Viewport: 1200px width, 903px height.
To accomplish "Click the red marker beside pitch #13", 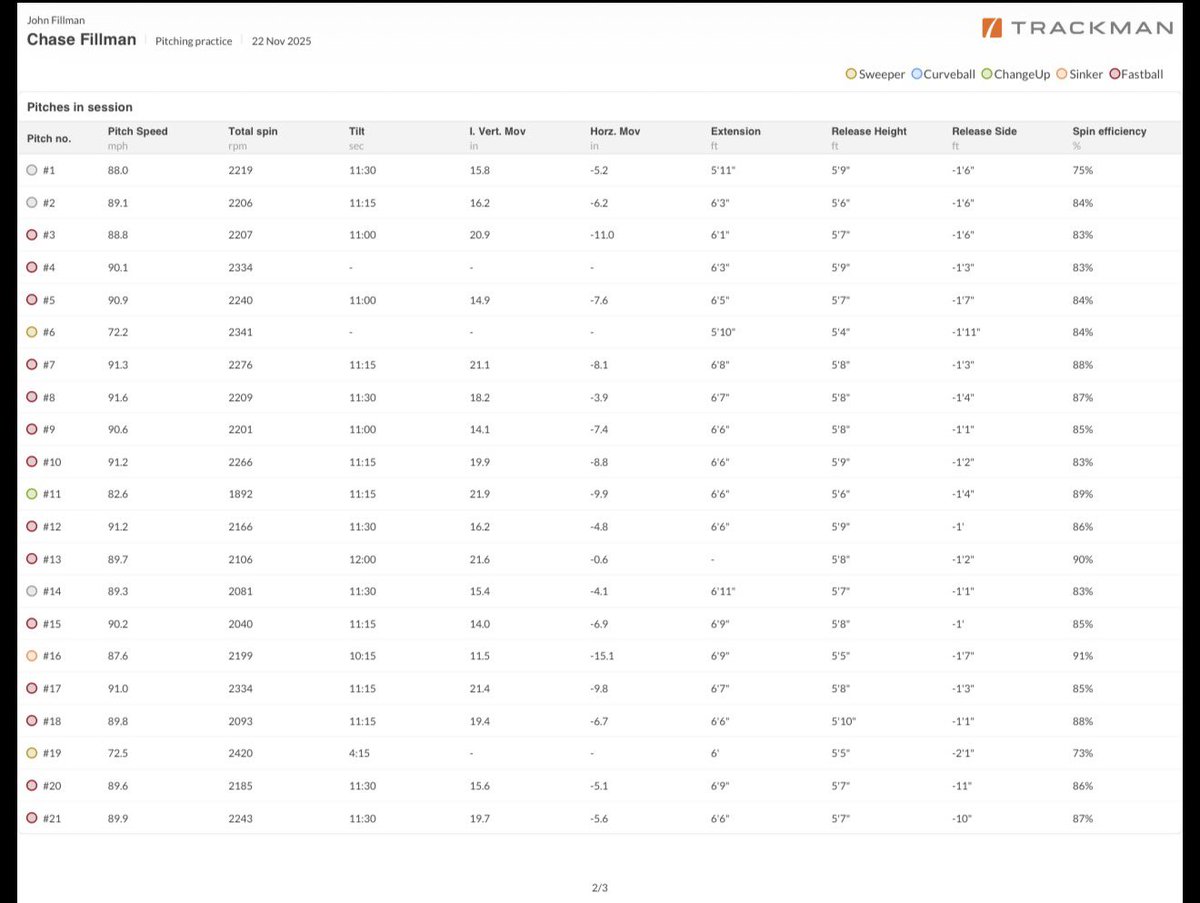I will coord(32,559).
